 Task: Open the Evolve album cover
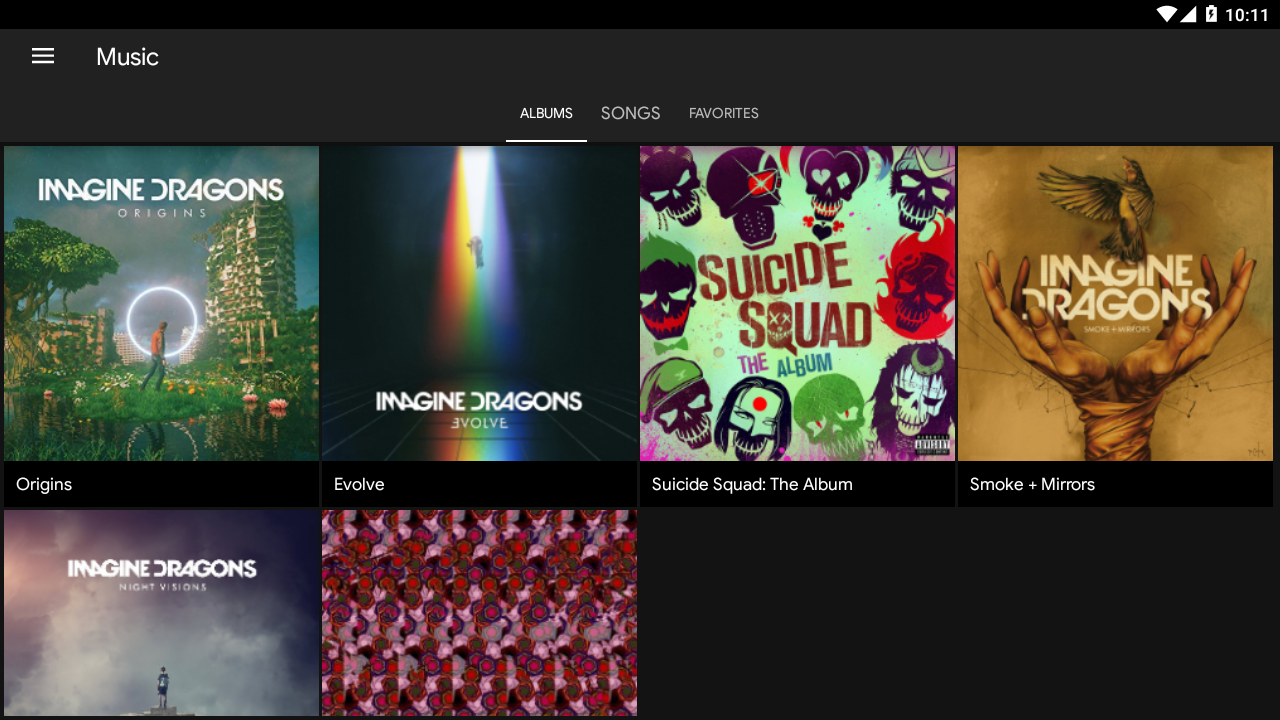[x=479, y=303]
